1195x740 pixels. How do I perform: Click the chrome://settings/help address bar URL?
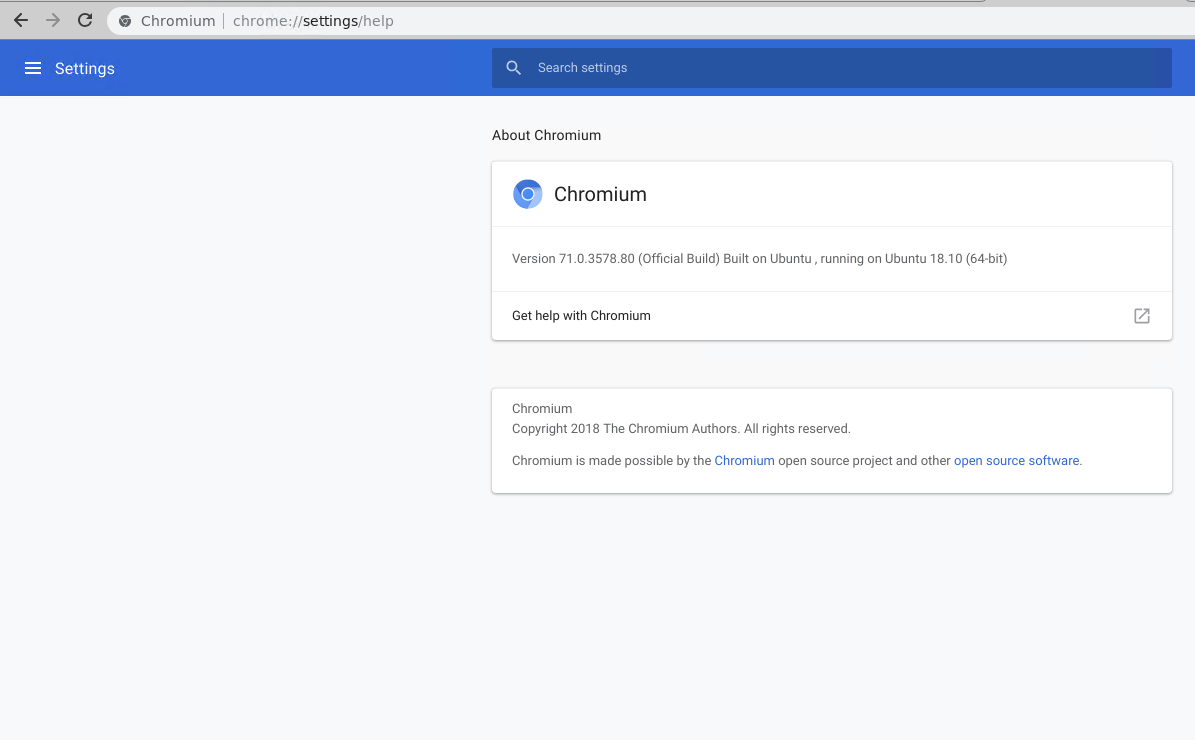point(313,21)
